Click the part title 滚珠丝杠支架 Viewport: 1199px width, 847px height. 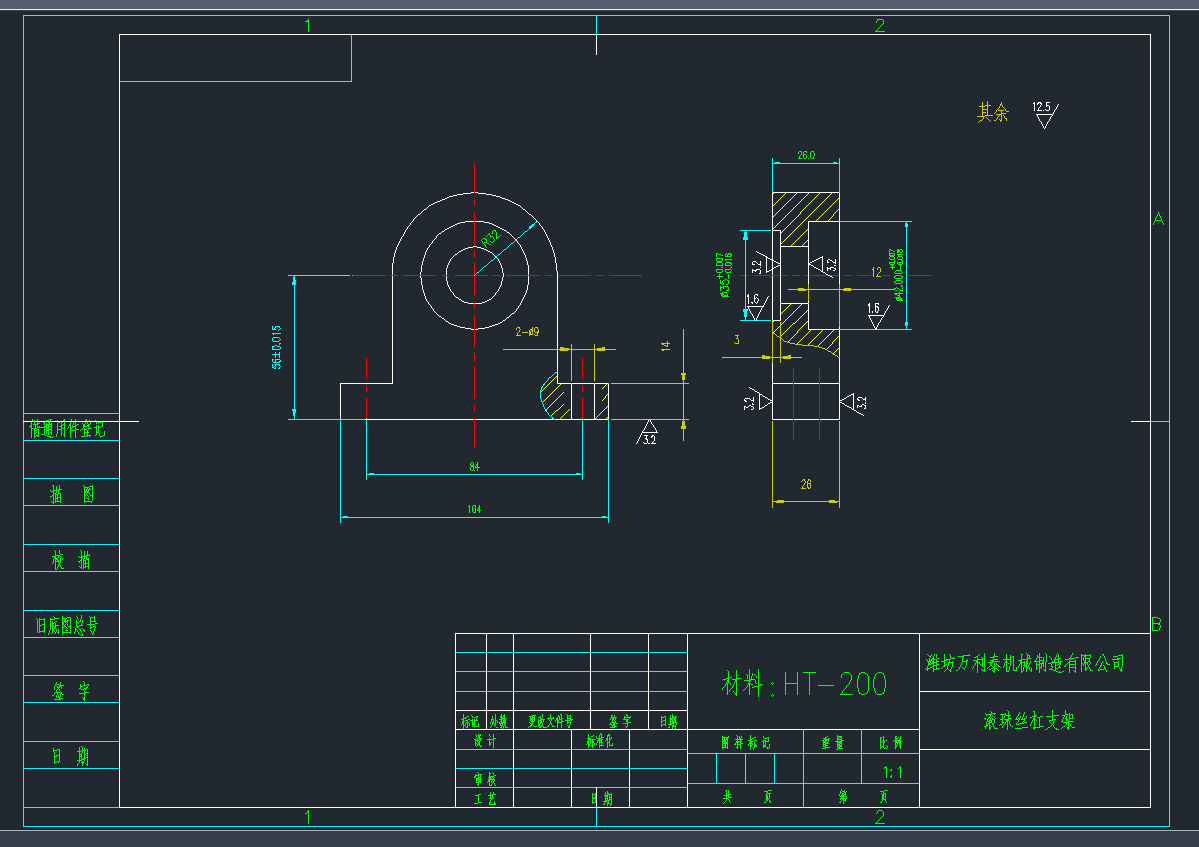1029,720
